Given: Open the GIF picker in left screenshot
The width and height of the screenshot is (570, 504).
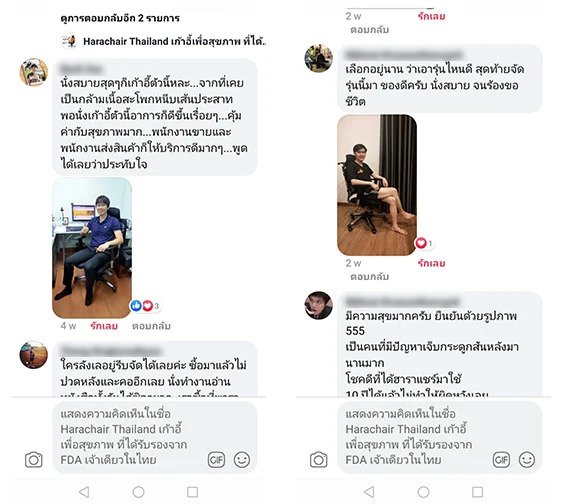Looking at the screenshot, I should point(216,460).
